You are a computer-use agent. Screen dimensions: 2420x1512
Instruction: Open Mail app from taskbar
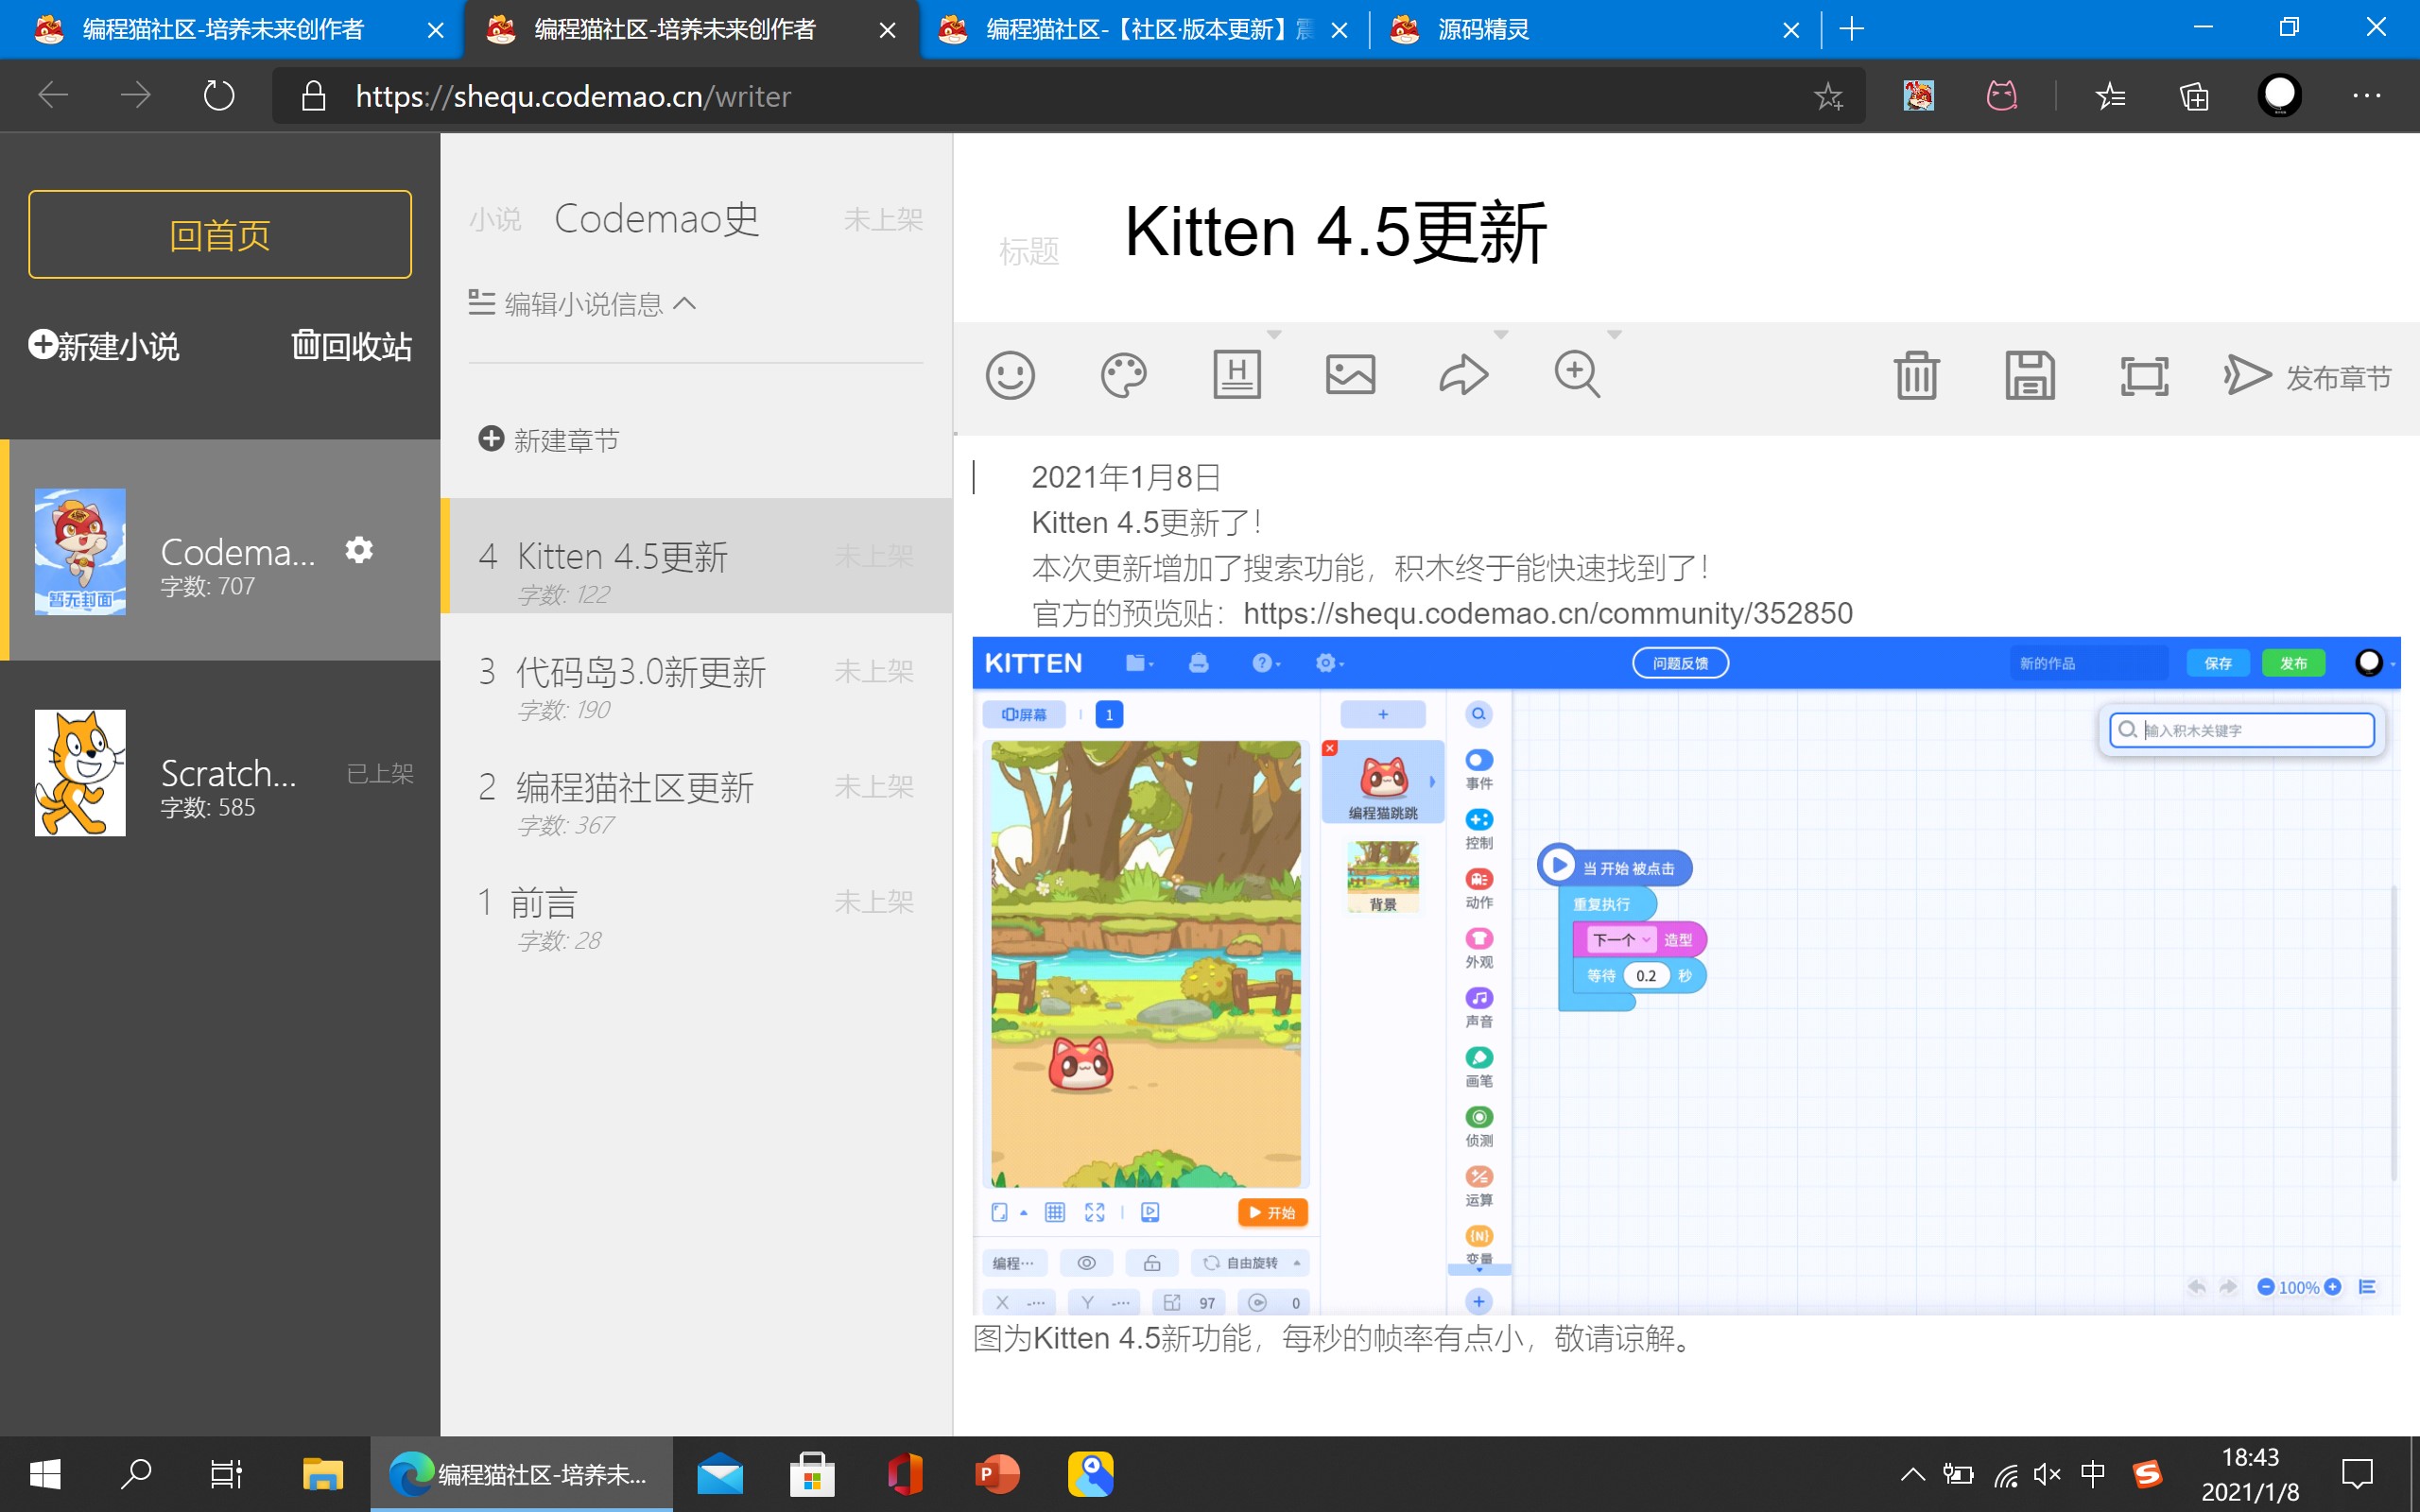pos(720,1474)
